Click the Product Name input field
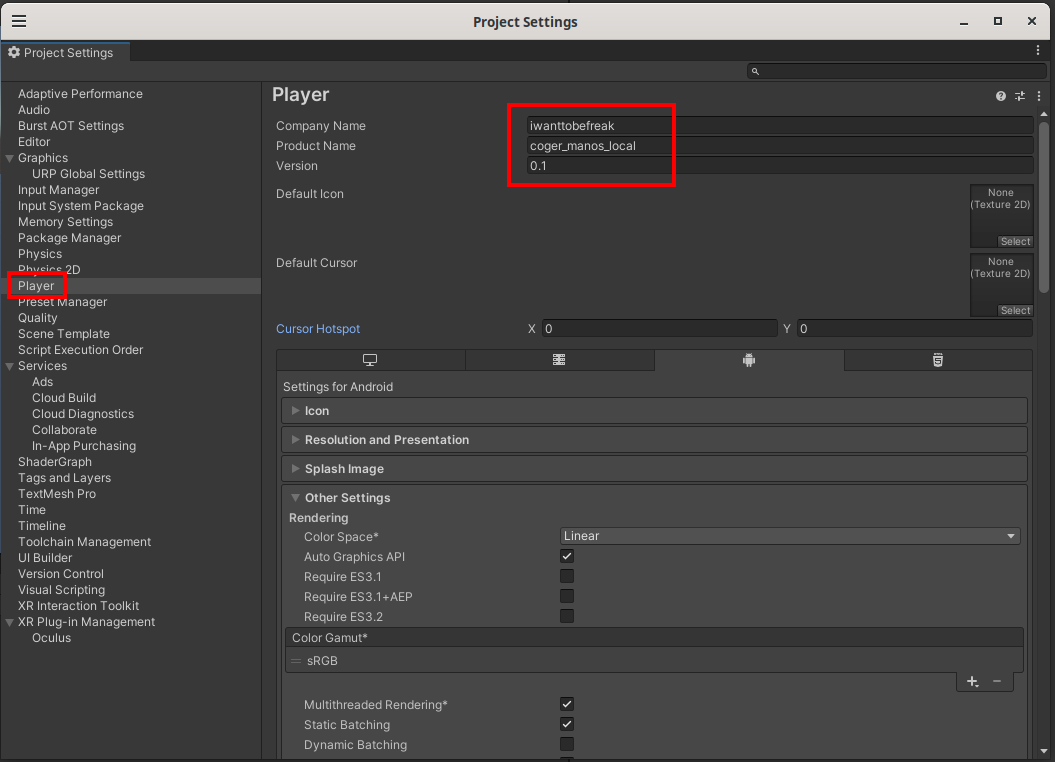This screenshot has height=762, width=1055. [780, 146]
